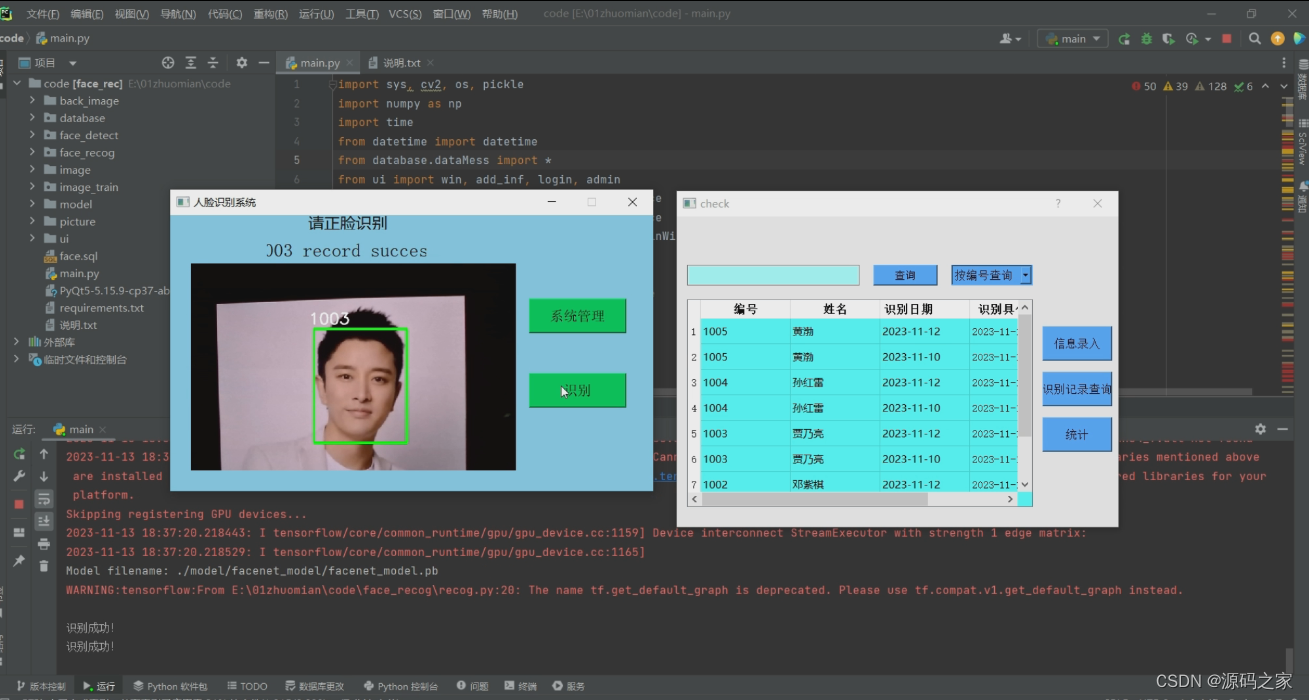
Task: Open Search Everywhere magnifier
Action: pos(1255,39)
